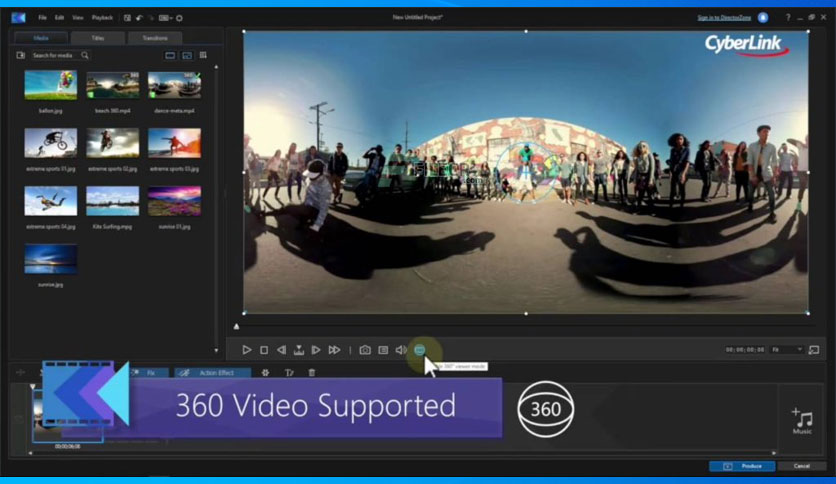
Task: Take a snapshot with camera icon
Action: pyautogui.click(x=365, y=350)
